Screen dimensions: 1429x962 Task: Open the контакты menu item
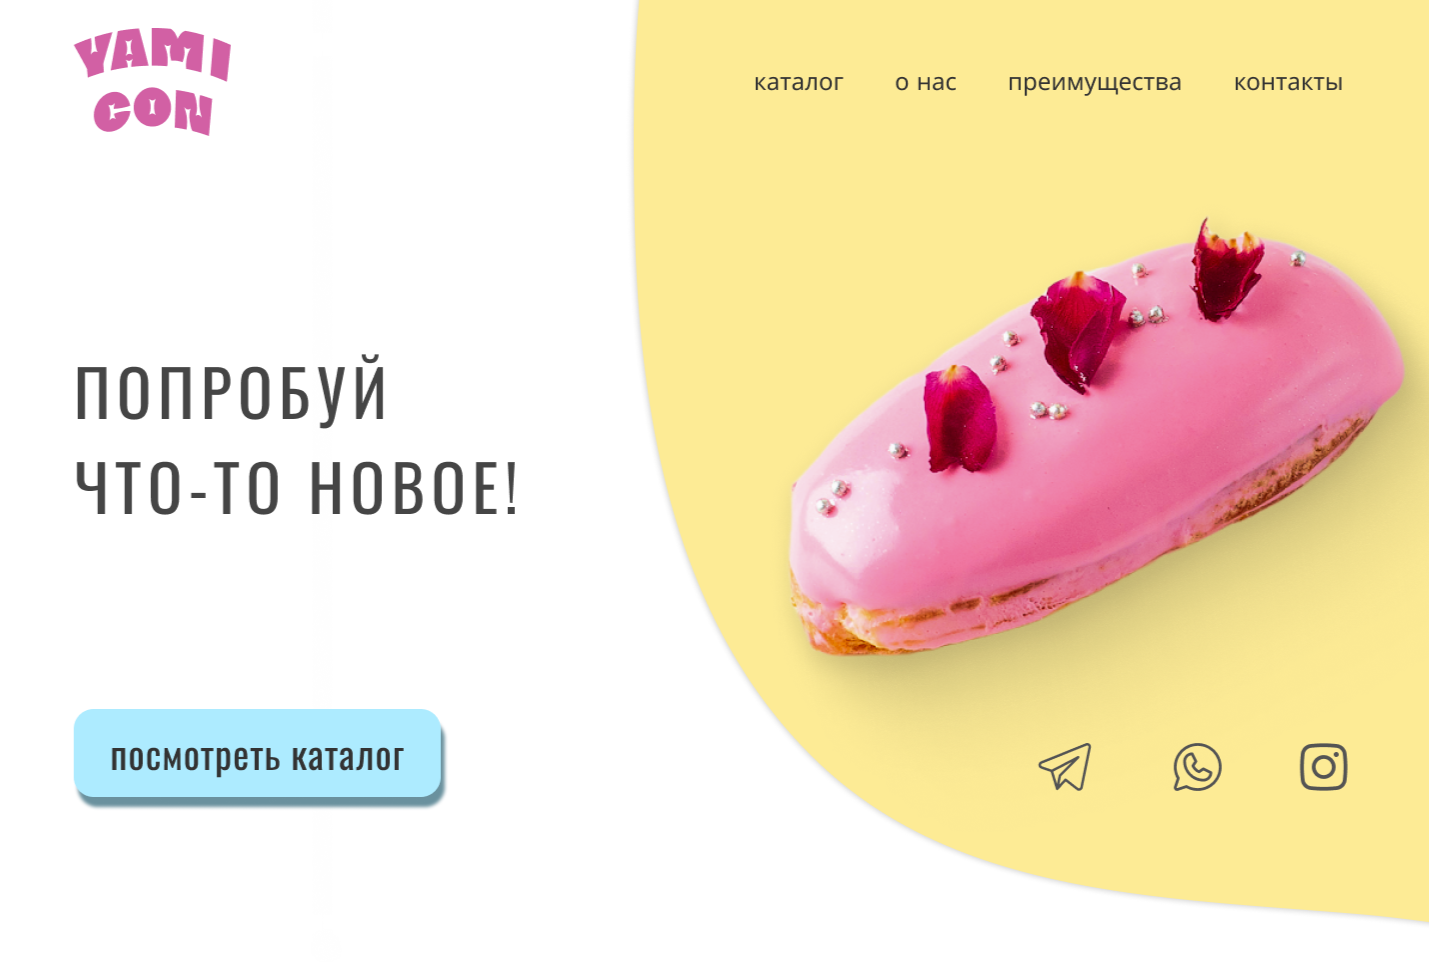click(1288, 82)
